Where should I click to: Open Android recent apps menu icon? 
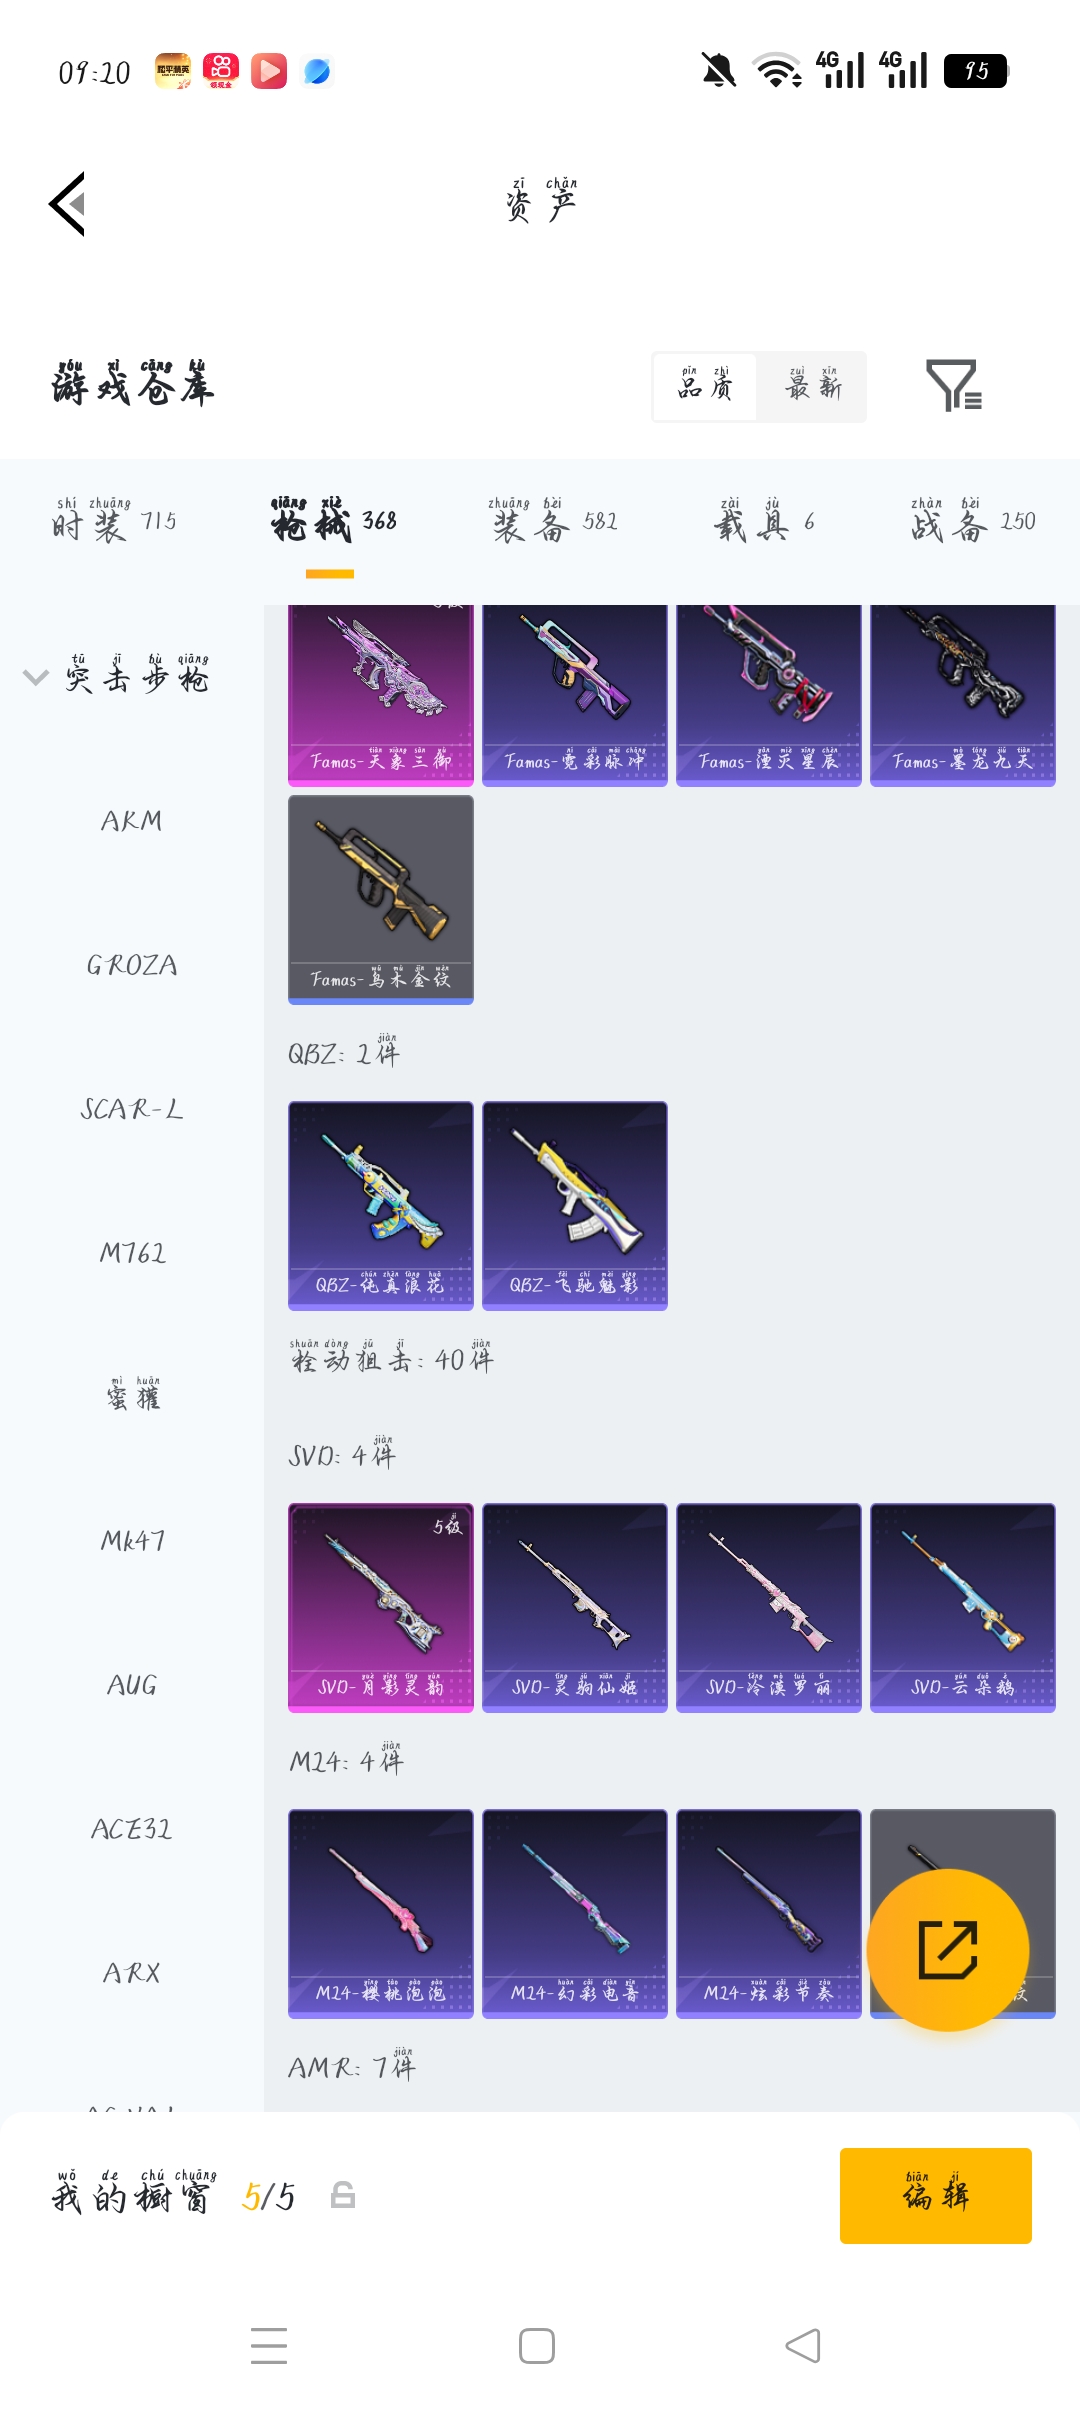[x=269, y=2346]
